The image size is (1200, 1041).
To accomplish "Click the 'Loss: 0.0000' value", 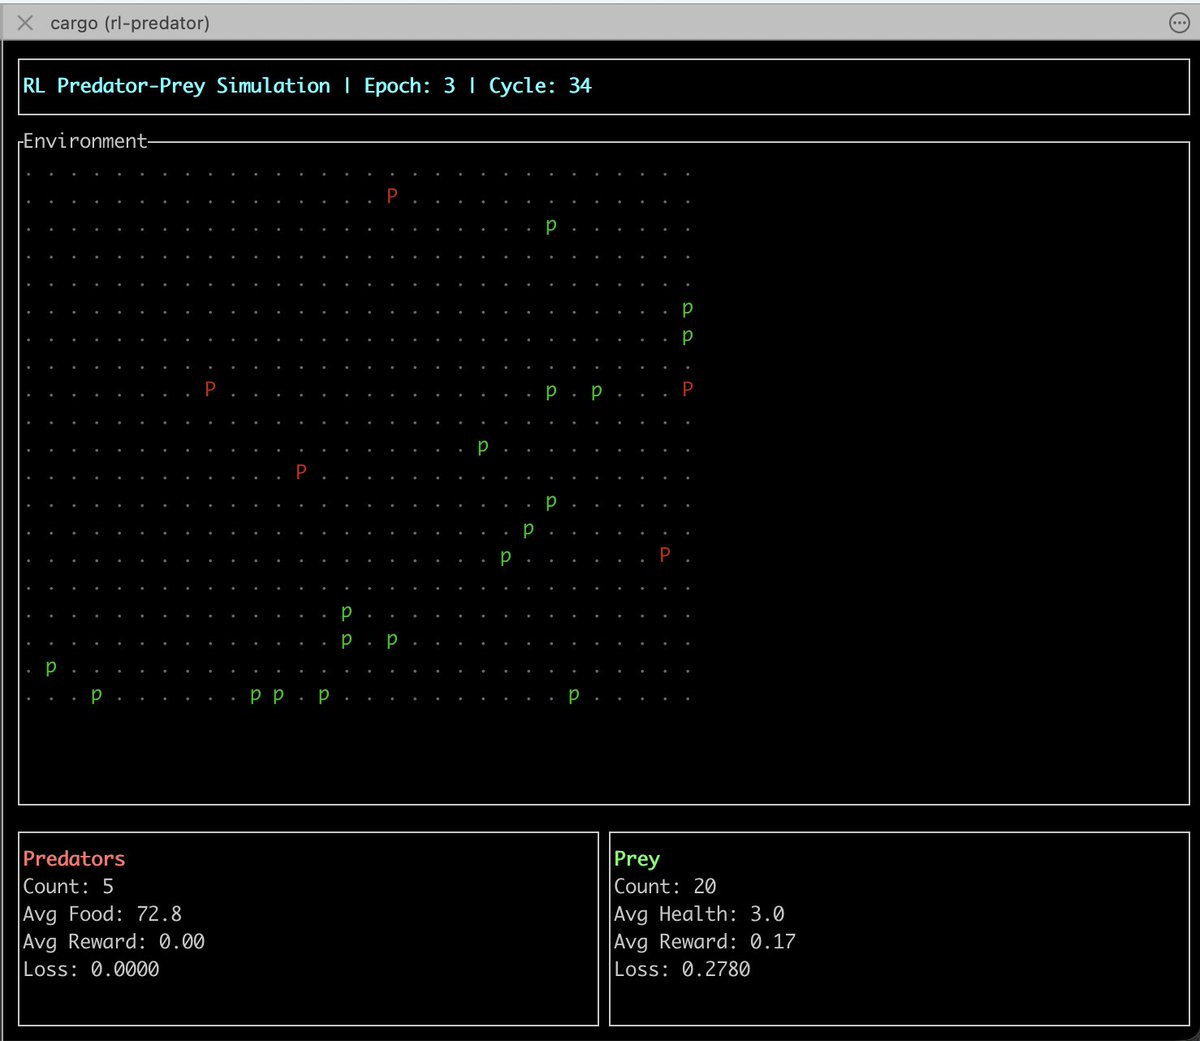I will [x=91, y=969].
